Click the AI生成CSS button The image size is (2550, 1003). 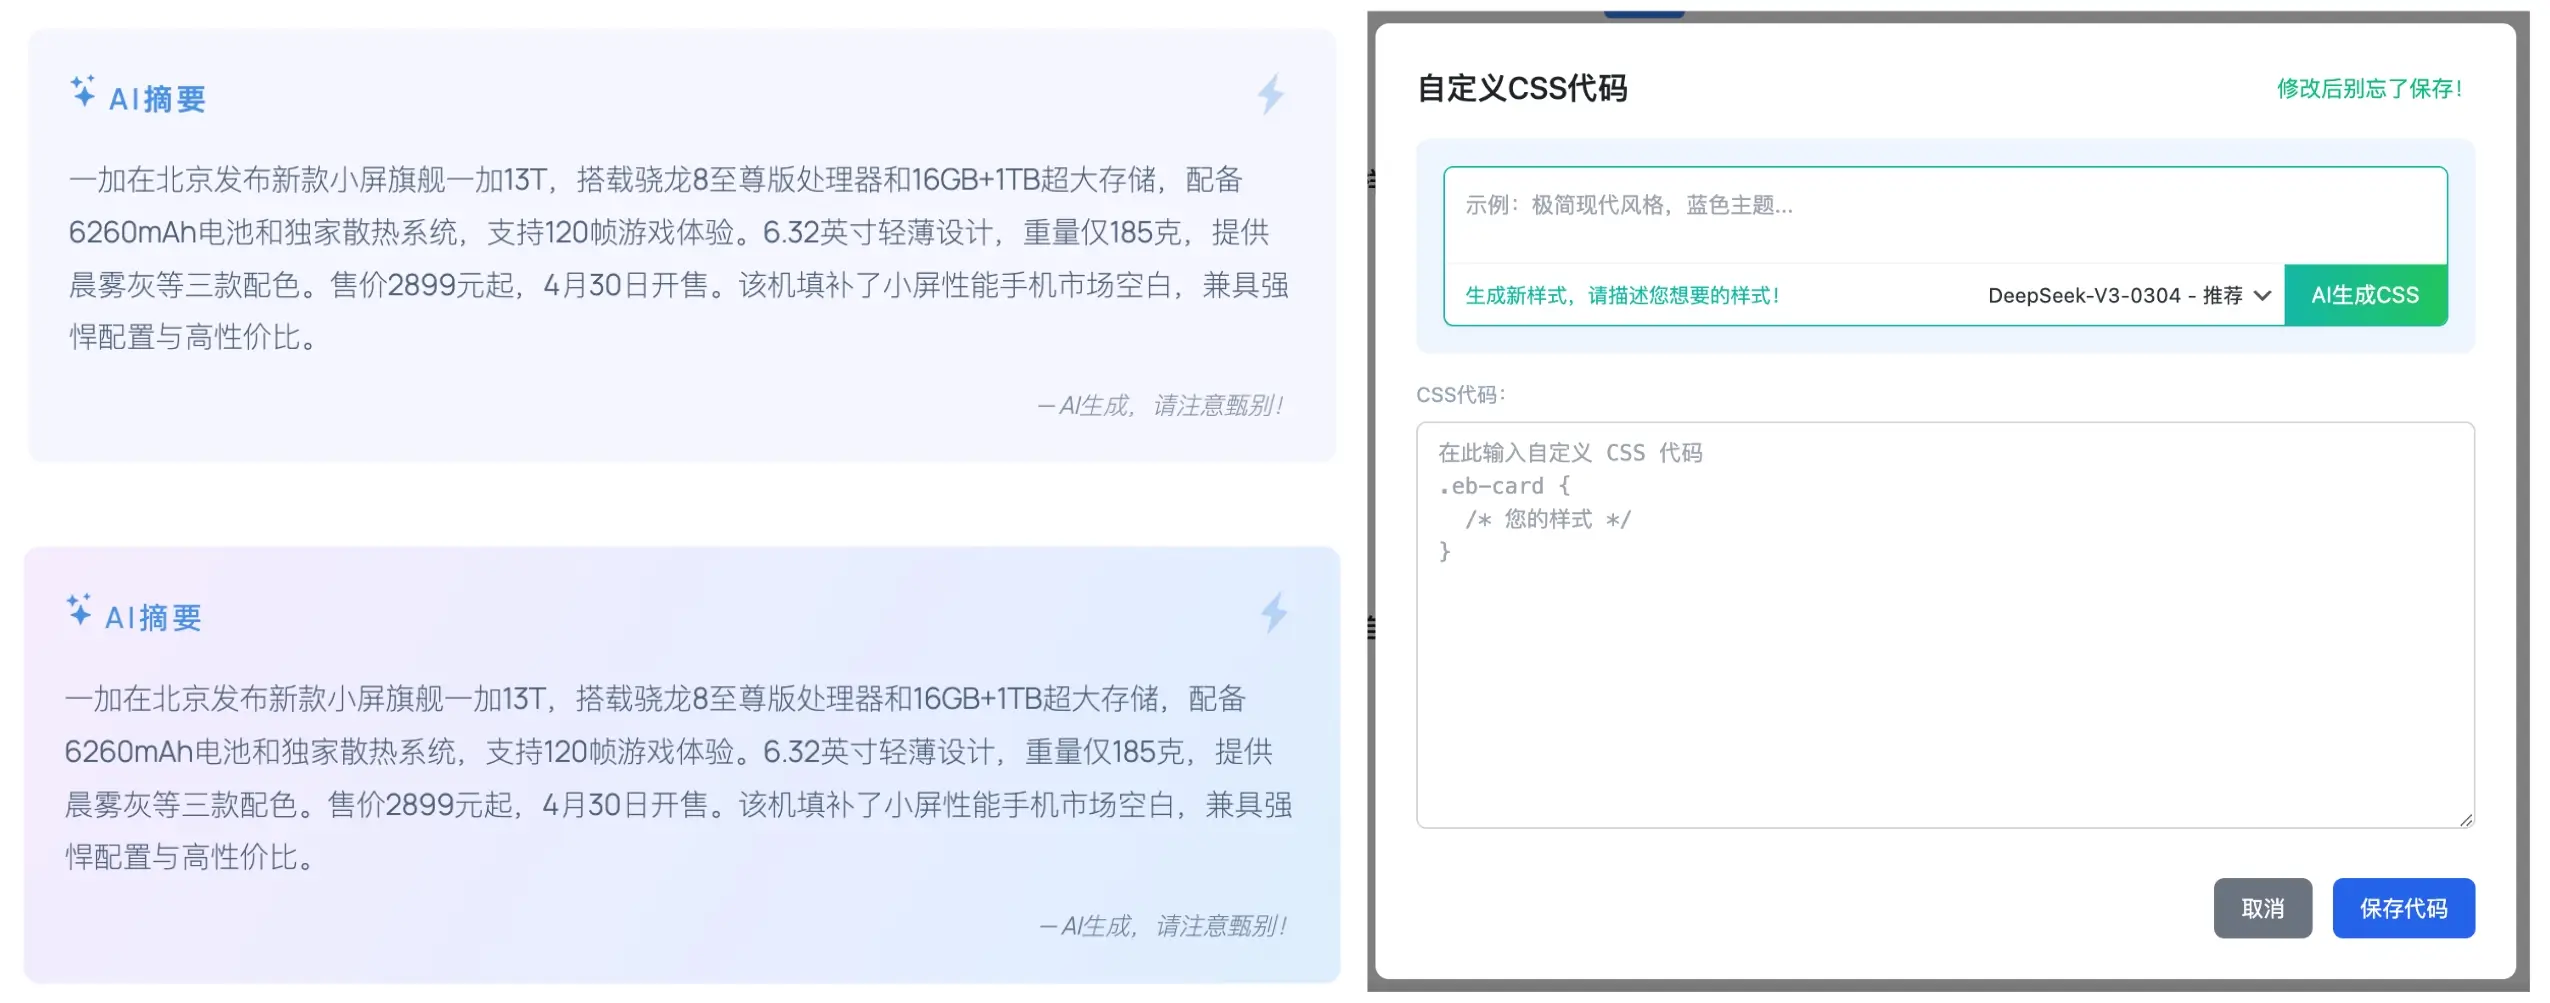2364,295
